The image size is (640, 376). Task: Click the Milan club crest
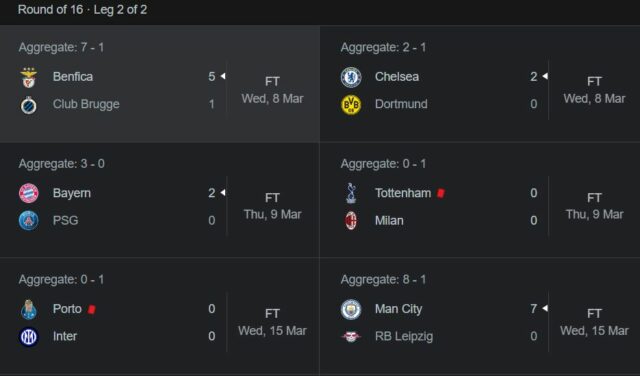(x=351, y=221)
